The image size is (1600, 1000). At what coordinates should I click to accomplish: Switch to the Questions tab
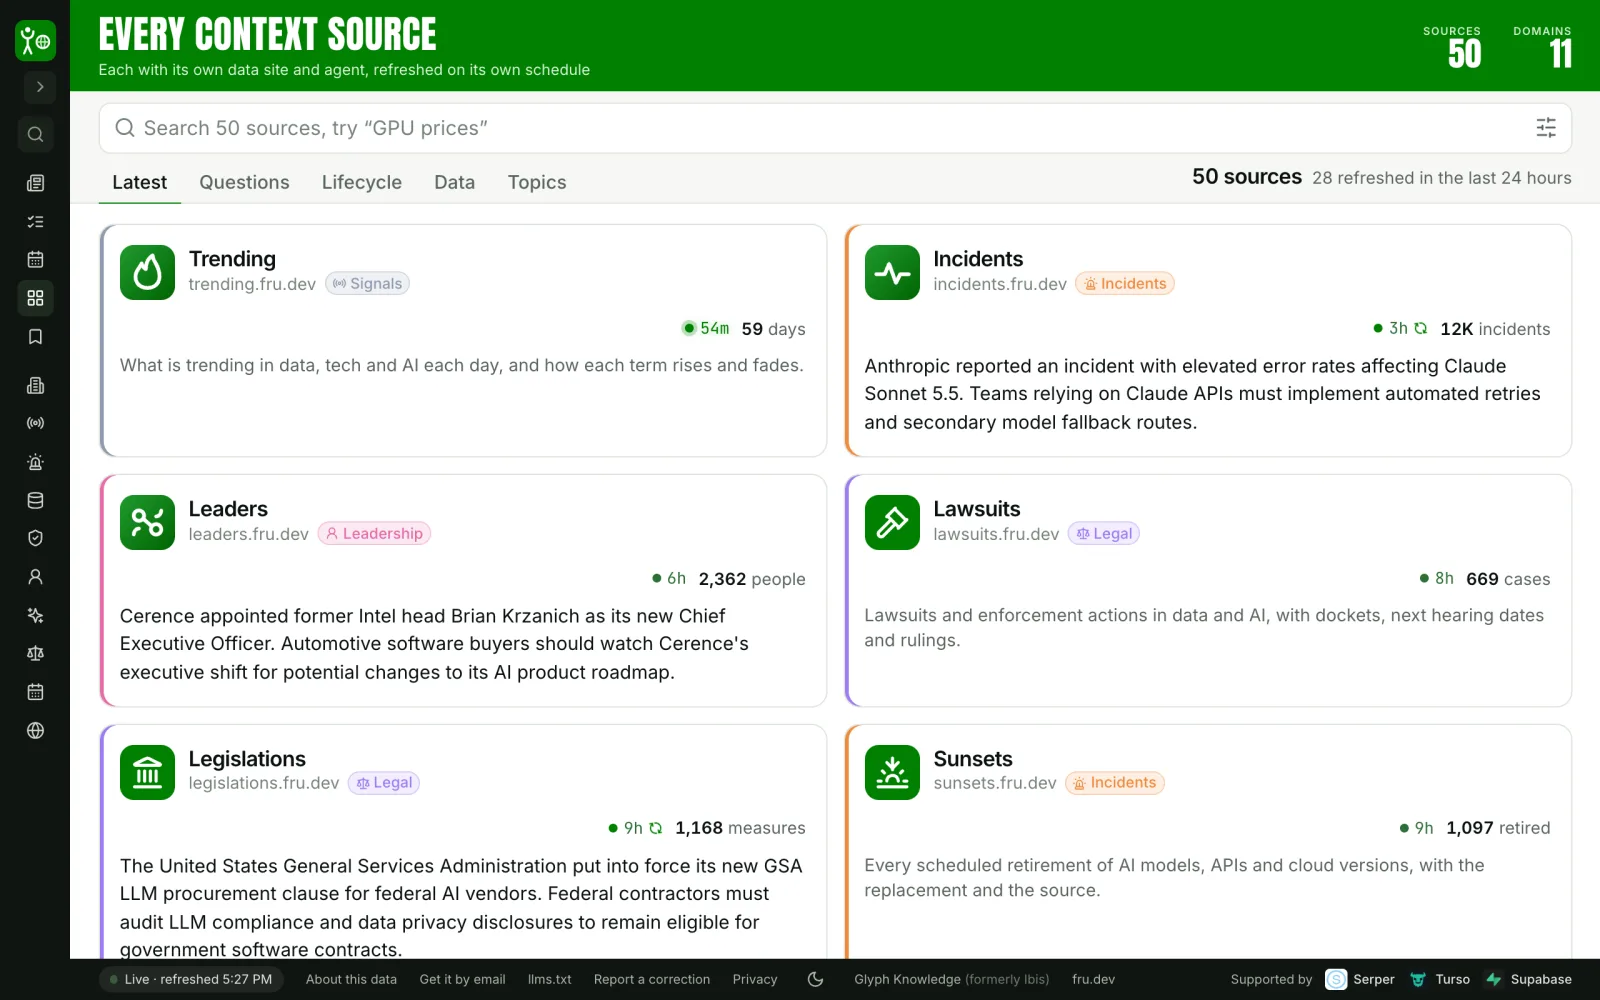(244, 182)
